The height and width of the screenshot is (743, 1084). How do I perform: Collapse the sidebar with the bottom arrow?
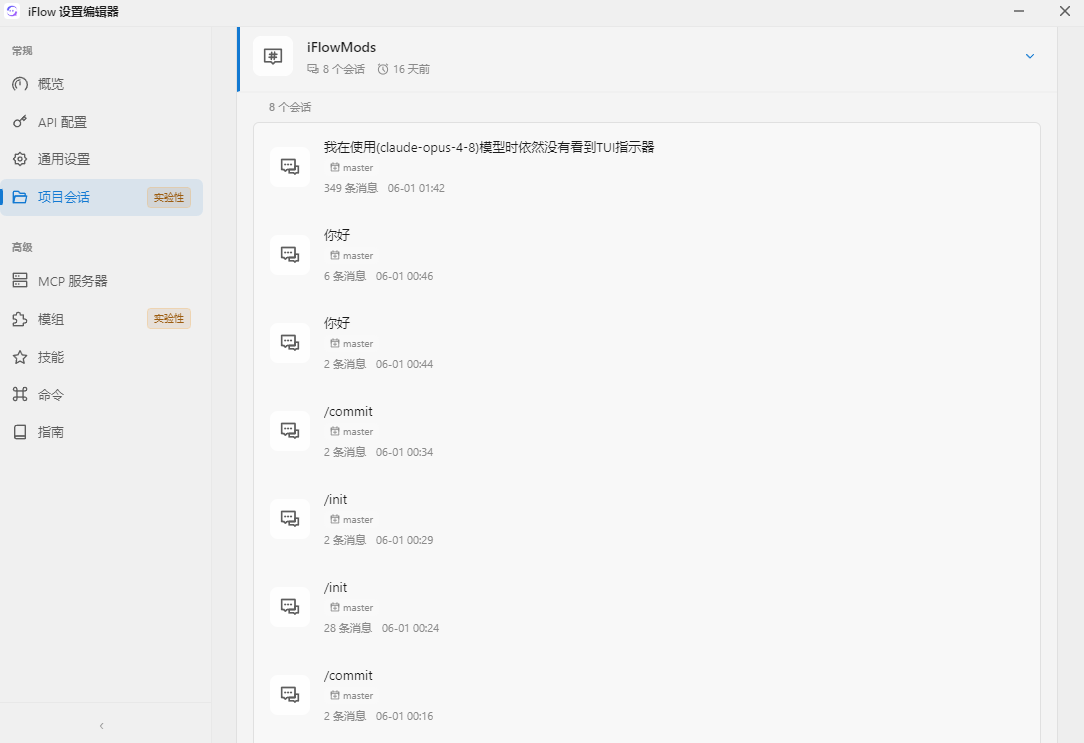[x=102, y=726]
